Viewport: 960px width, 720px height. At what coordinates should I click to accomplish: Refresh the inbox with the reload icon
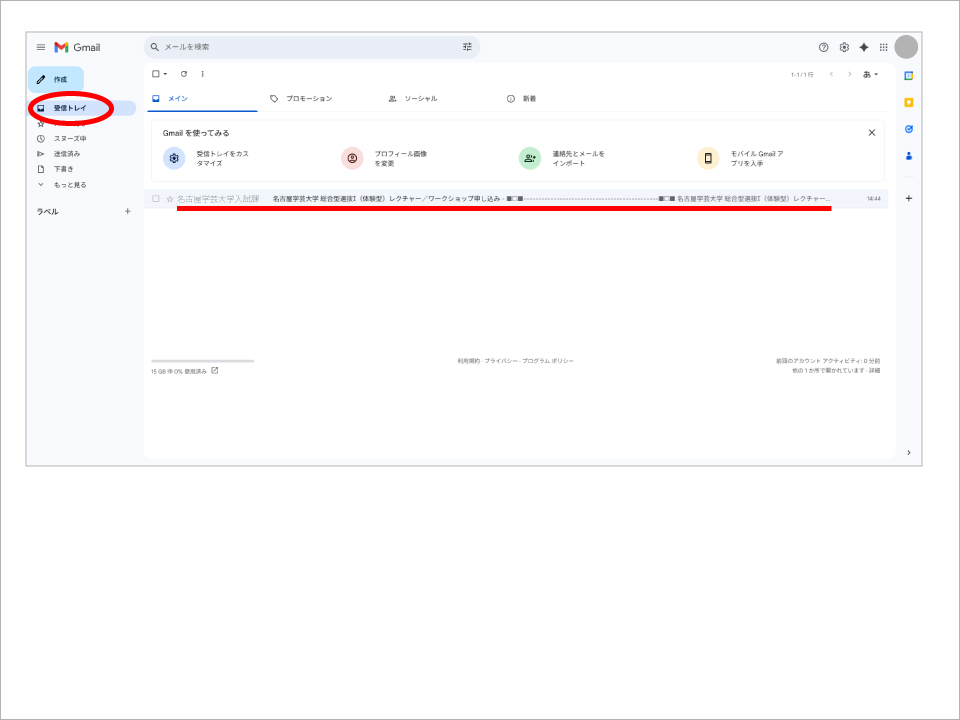184,74
